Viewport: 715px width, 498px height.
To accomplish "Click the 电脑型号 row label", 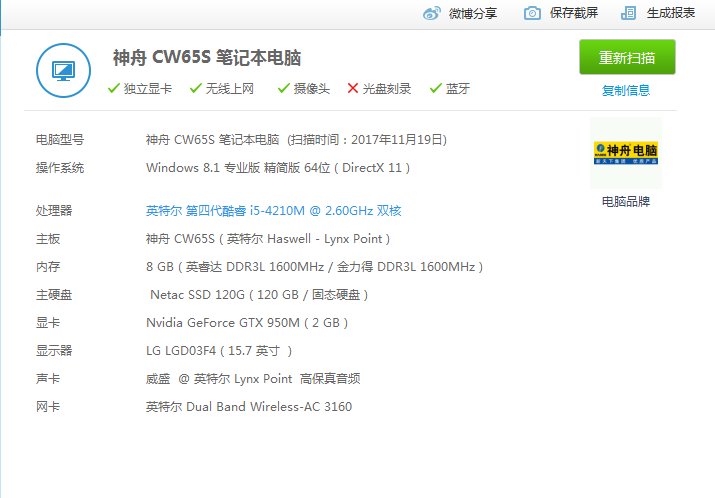I will click(x=60, y=140).
